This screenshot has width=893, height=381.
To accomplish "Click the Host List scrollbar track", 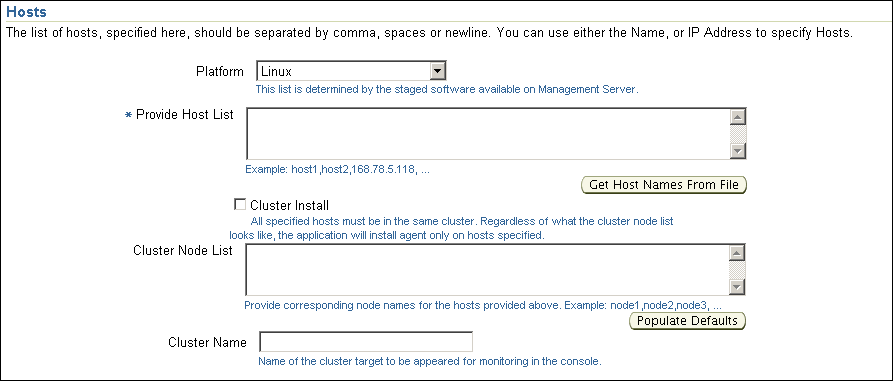I will pyautogui.click(x=738, y=134).
